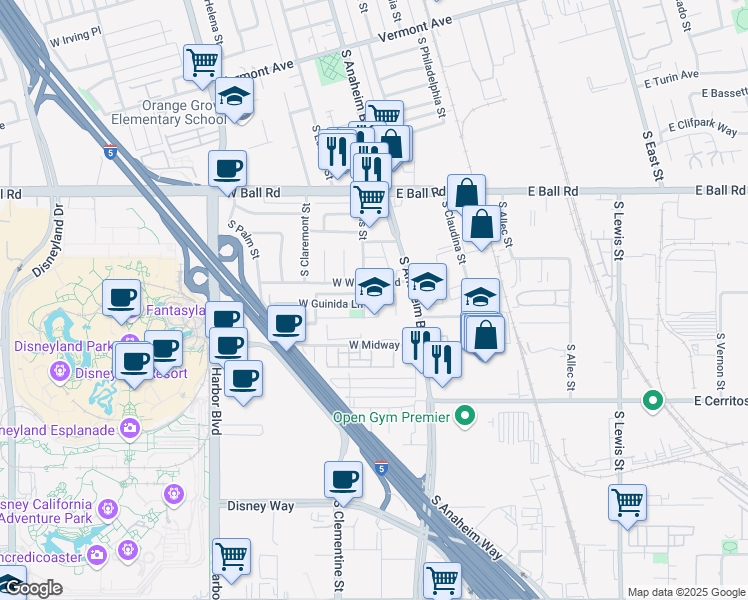Select the Incredicoaster label
748x600 pixels.
pyautogui.click(x=41, y=557)
